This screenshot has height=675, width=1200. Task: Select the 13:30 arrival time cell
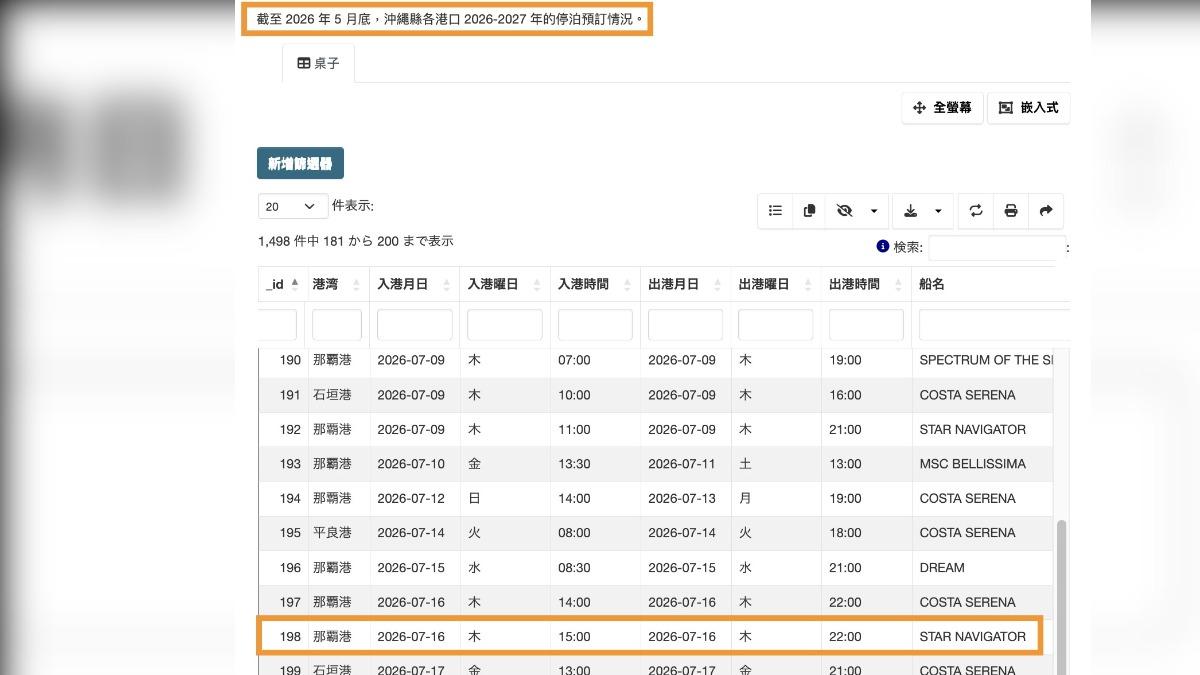coord(595,464)
